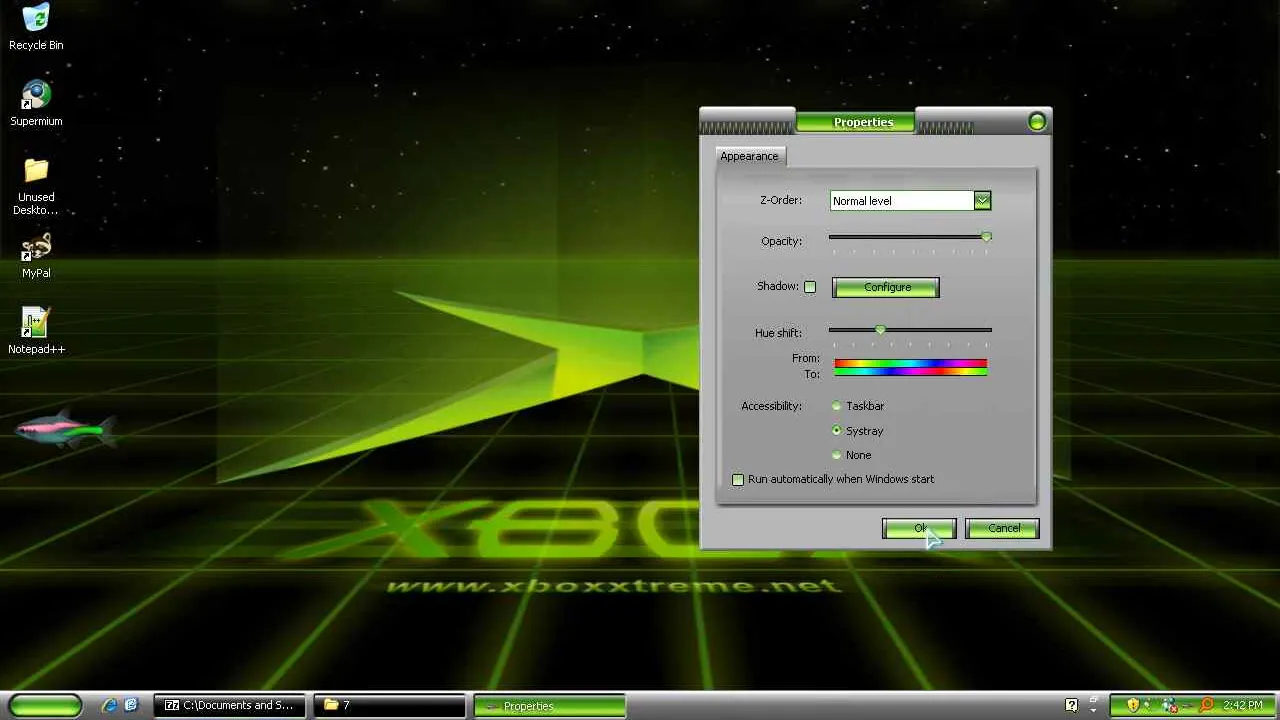Launch Internet Explorer from Quick Launch
The height and width of the screenshot is (720, 1280).
110,705
